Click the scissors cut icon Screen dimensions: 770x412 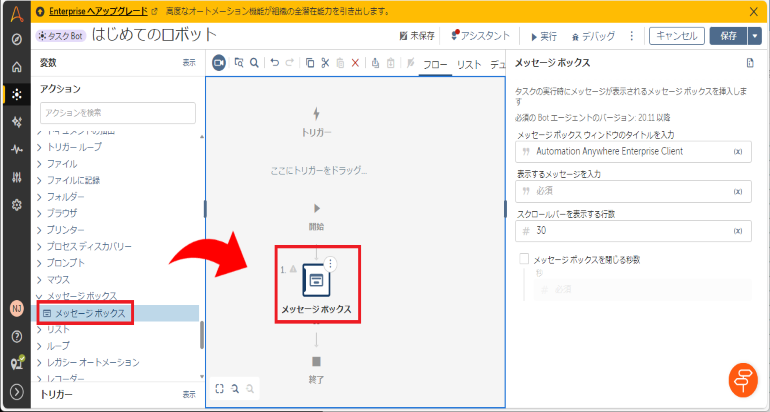click(325, 63)
